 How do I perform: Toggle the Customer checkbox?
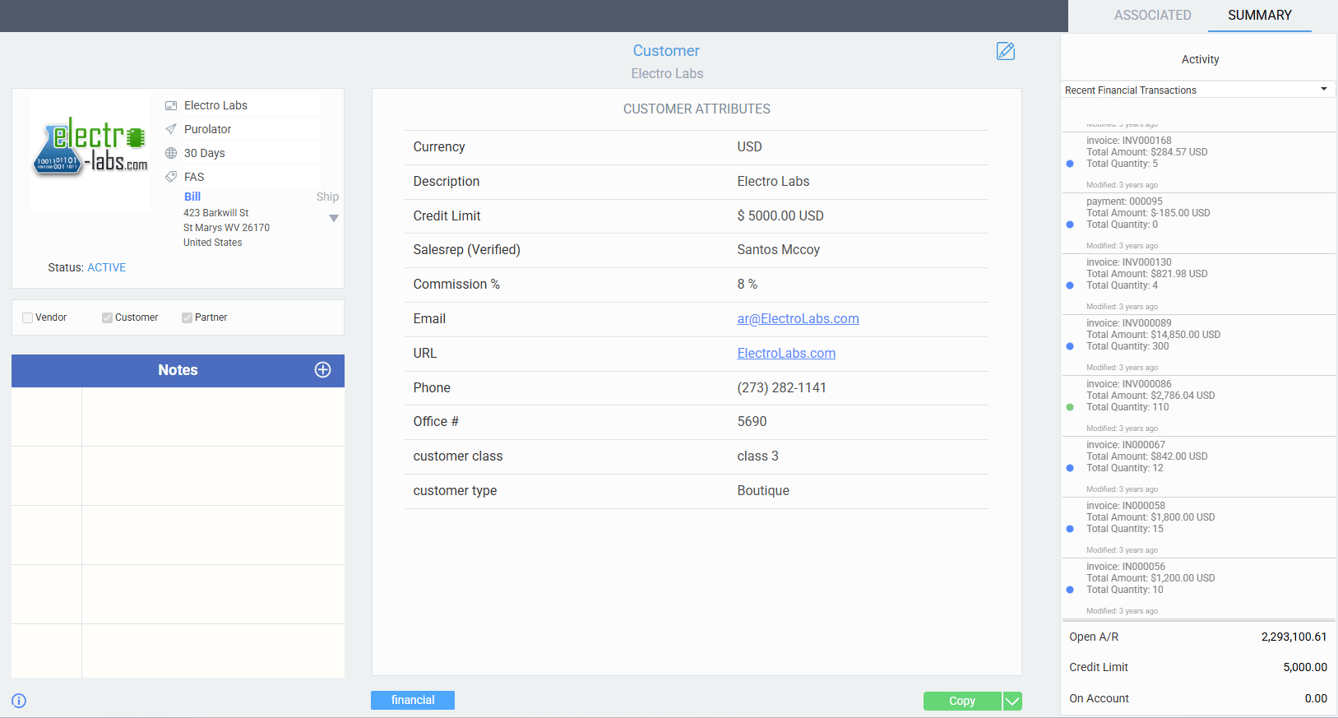[107, 318]
